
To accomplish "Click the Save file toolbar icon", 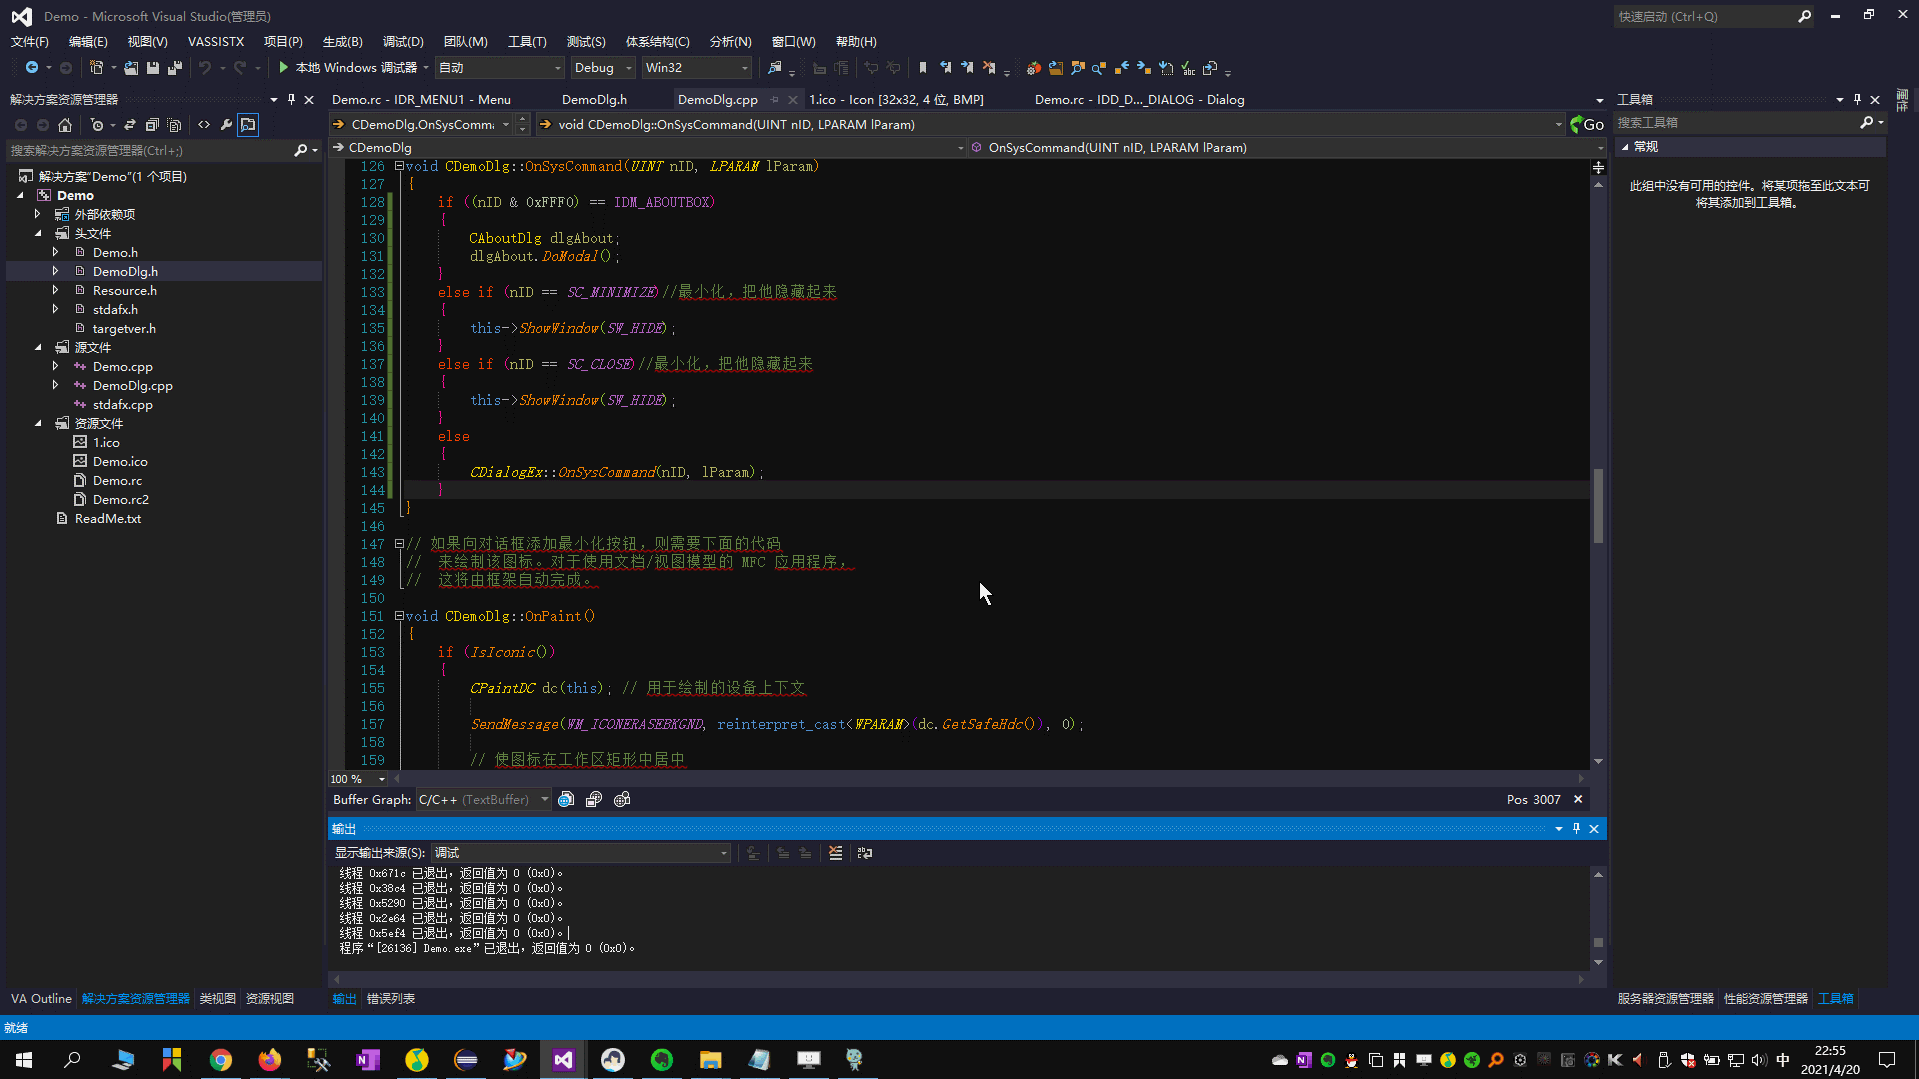I will (153, 68).
